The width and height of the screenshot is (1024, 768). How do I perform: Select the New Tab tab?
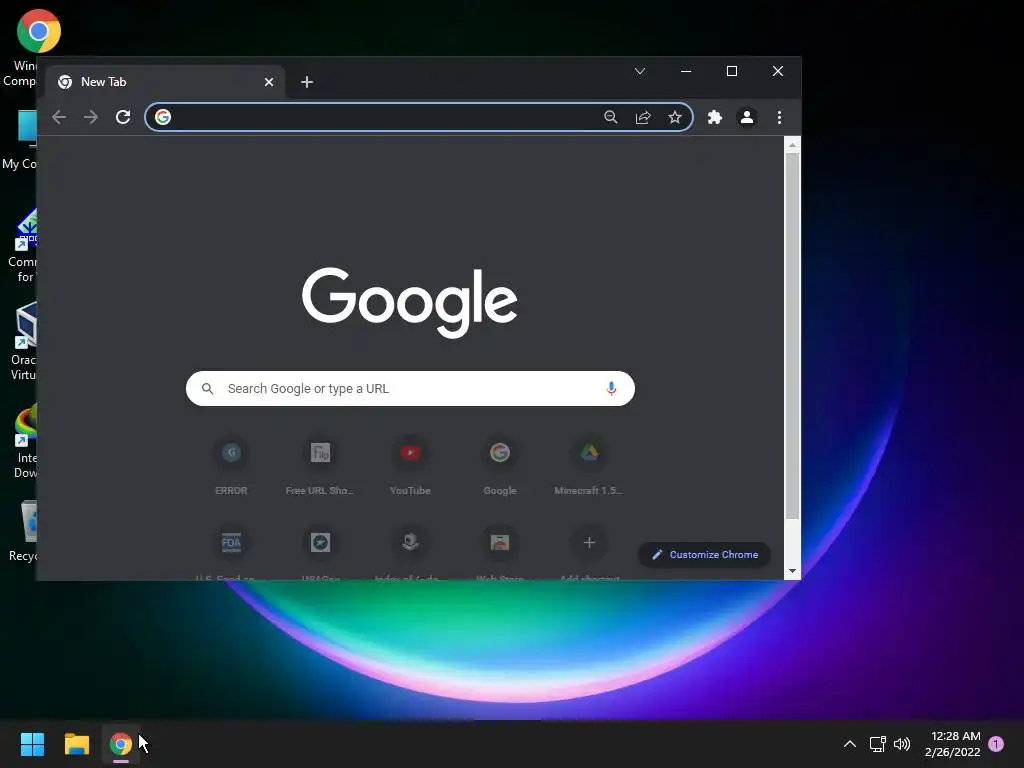pos(167,82)
